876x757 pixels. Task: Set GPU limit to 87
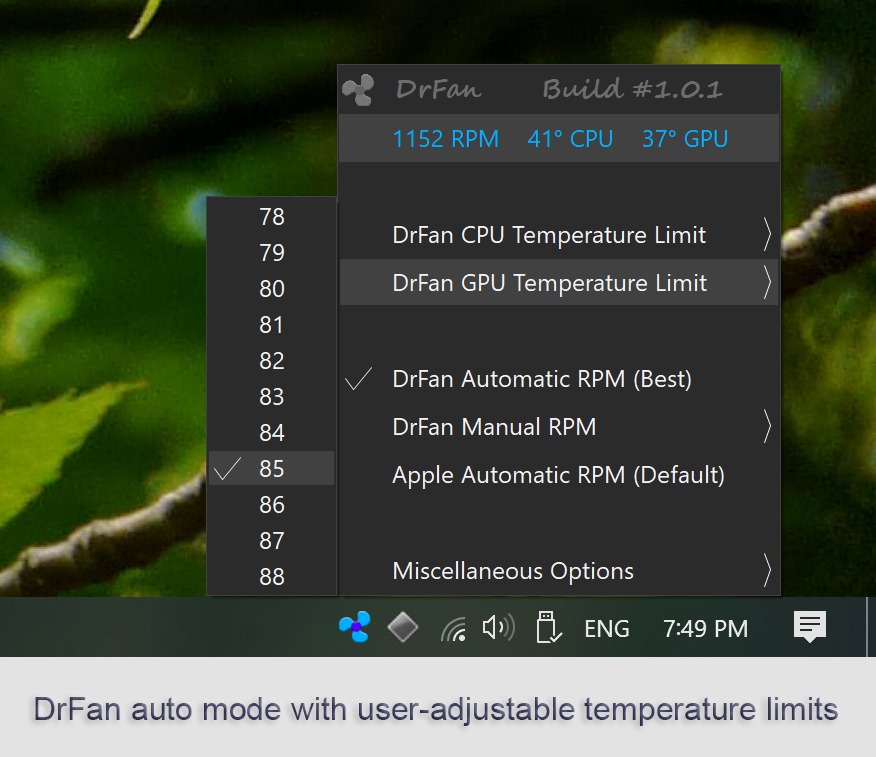tap(272, 540)
